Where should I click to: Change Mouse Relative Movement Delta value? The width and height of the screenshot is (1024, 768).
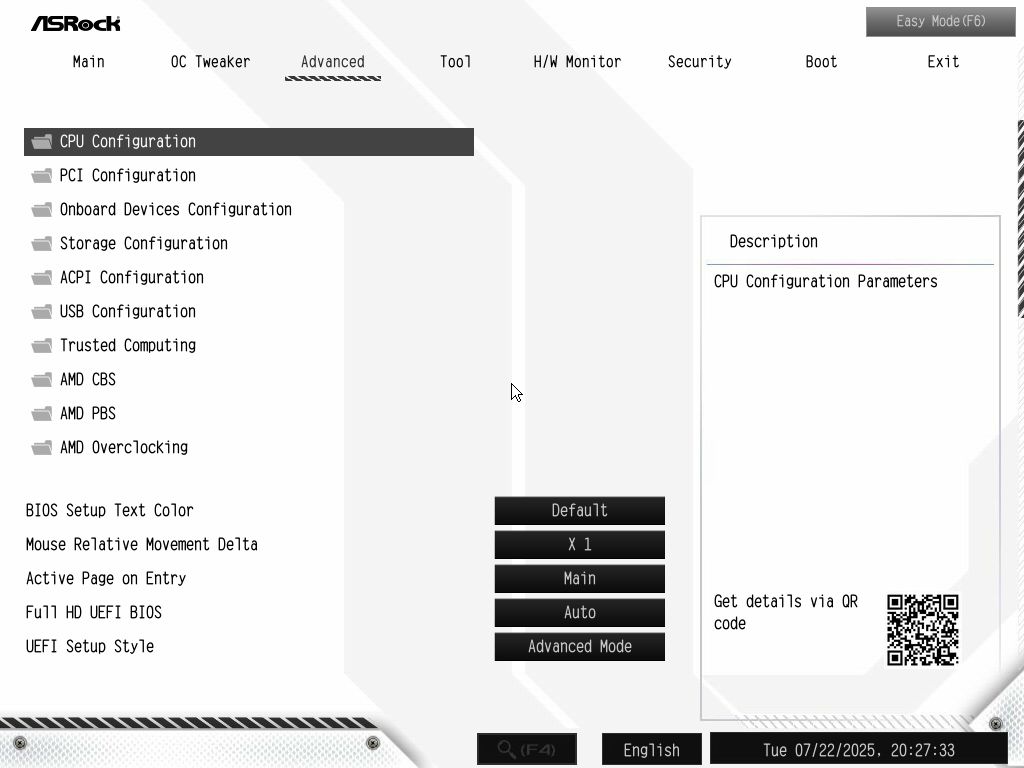pos(579,545)
